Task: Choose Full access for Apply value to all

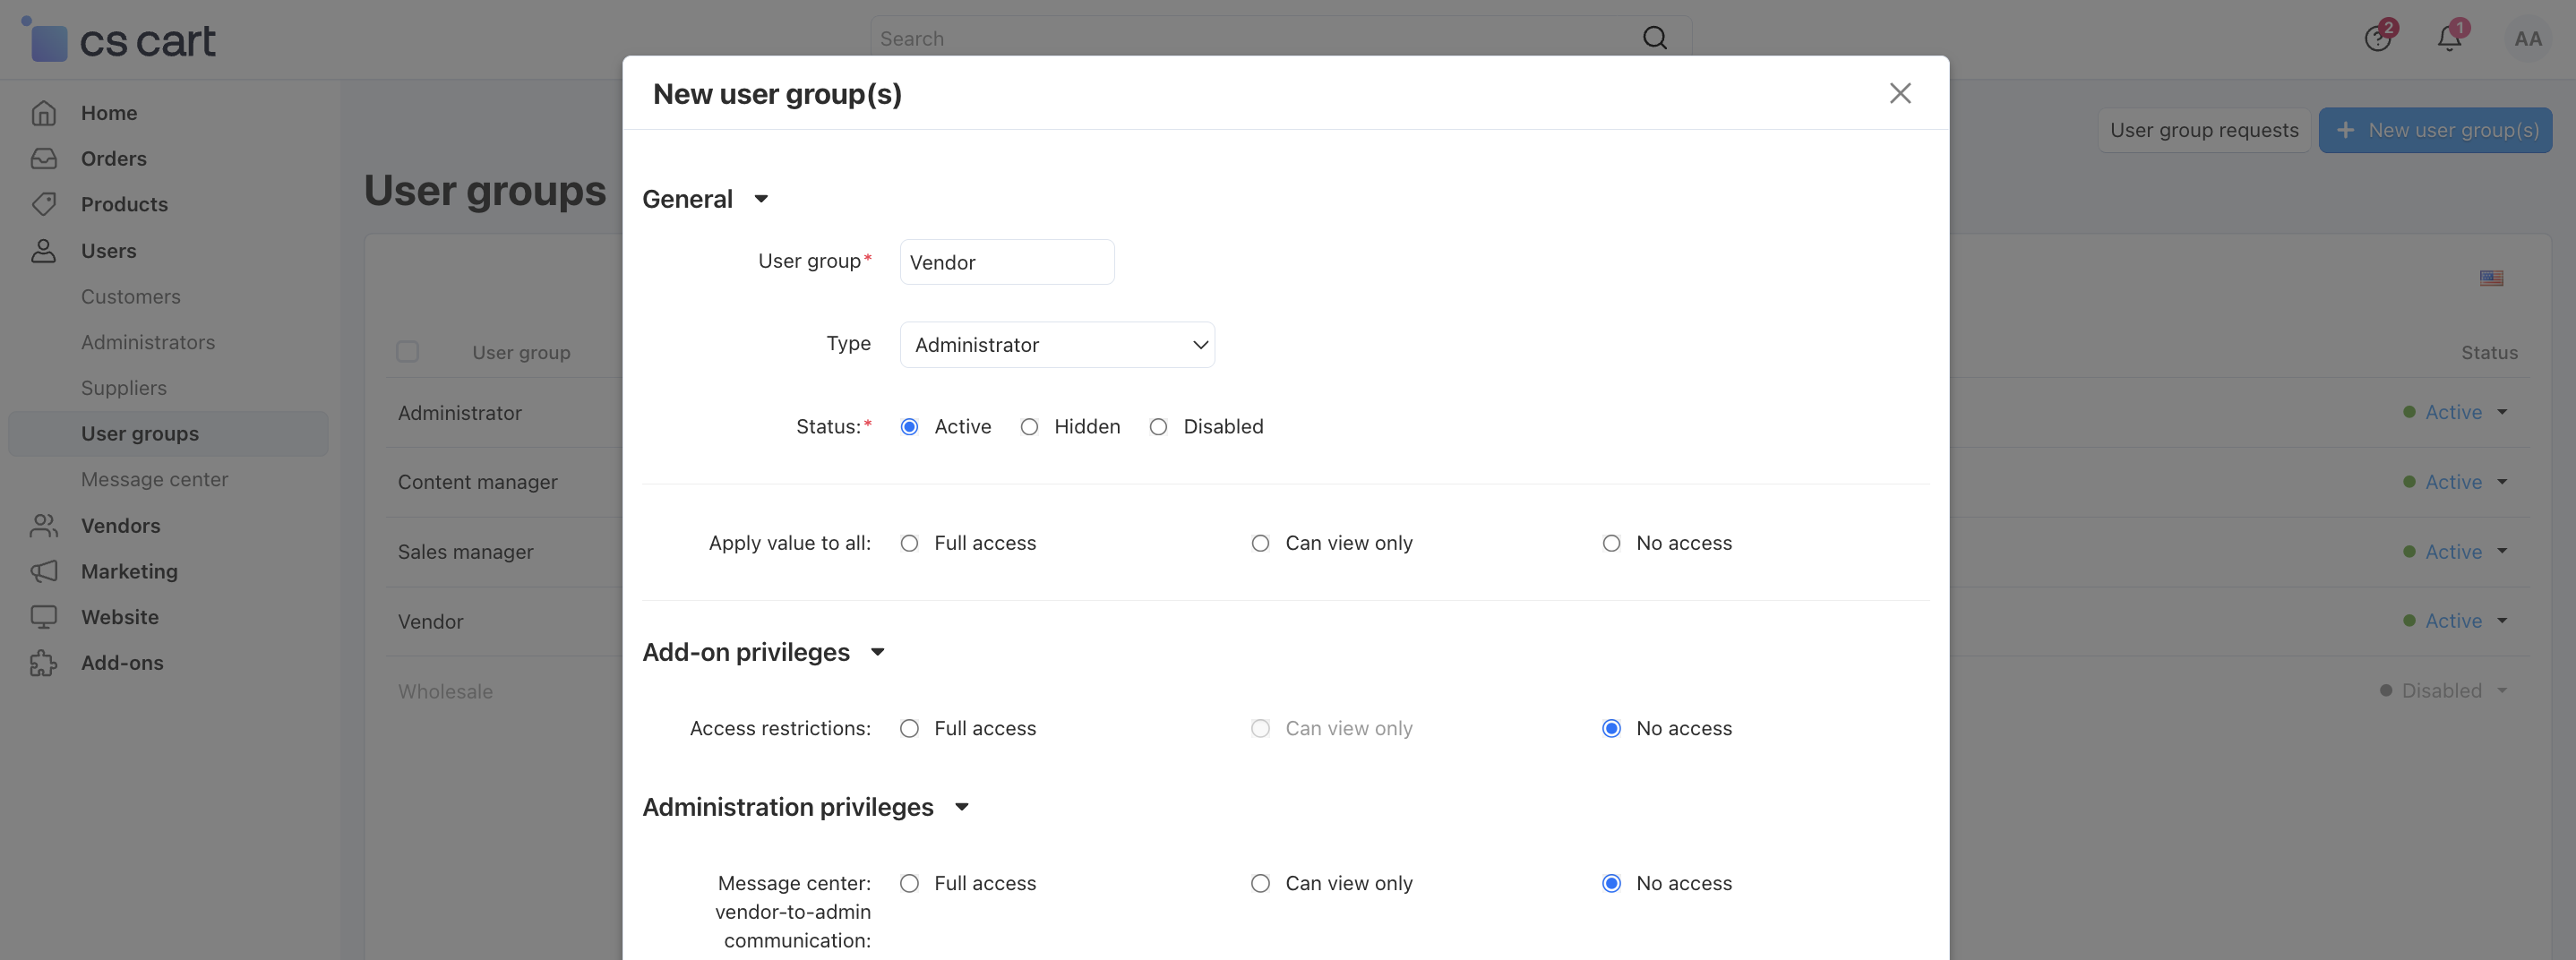Action: click(909, 543)
